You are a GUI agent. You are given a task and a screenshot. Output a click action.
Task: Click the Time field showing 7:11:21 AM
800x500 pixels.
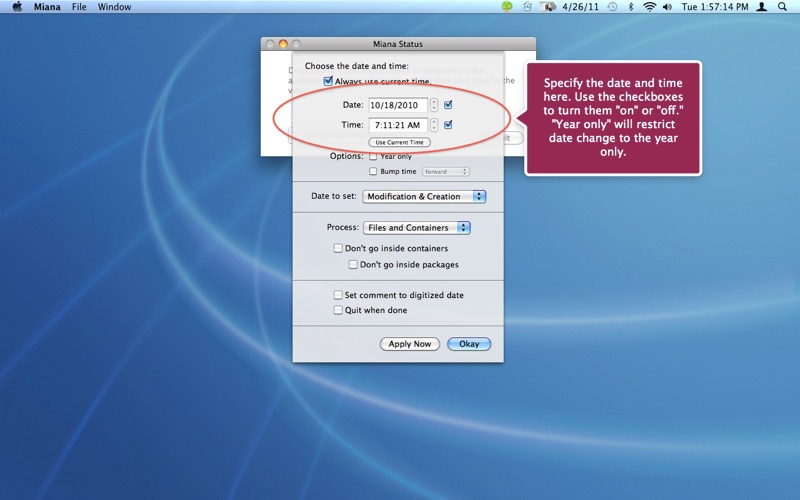click(398, 125)
